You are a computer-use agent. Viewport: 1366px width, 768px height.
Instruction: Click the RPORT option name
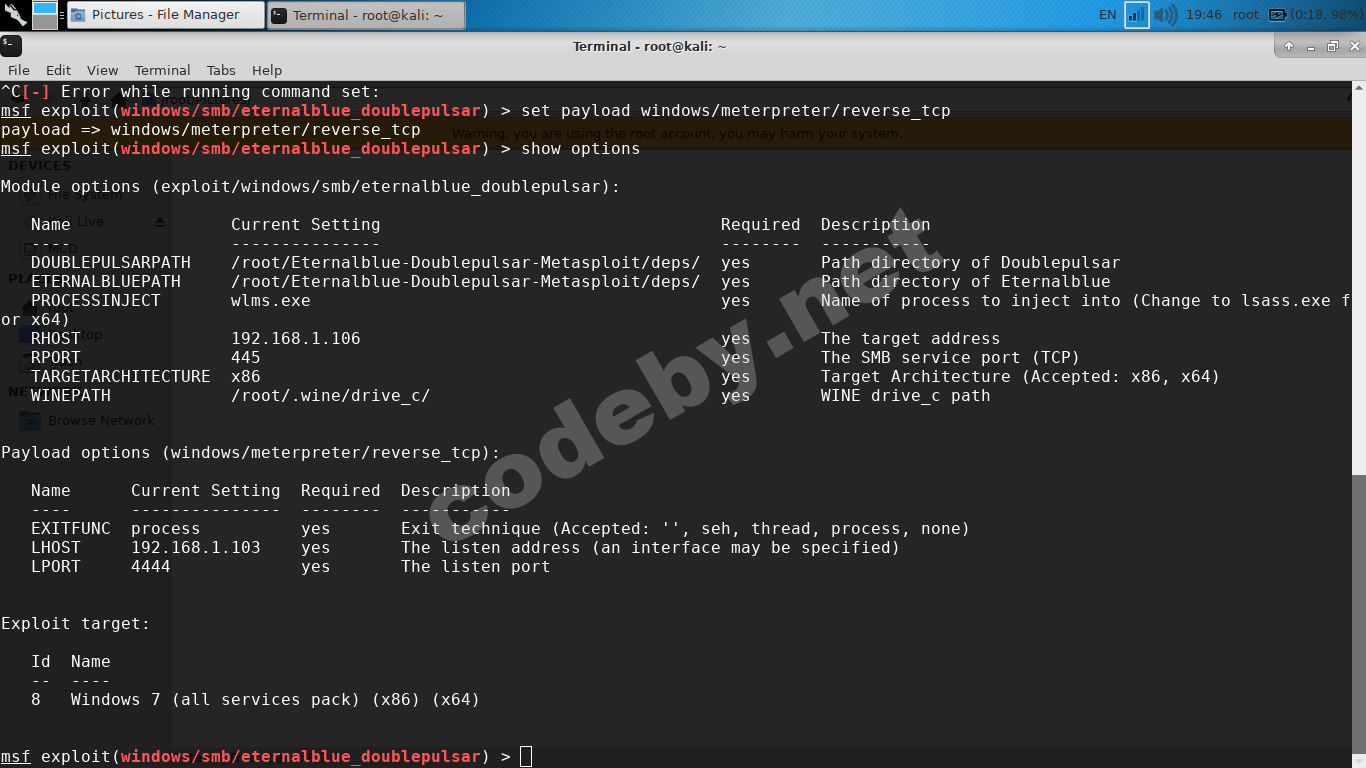56,357
